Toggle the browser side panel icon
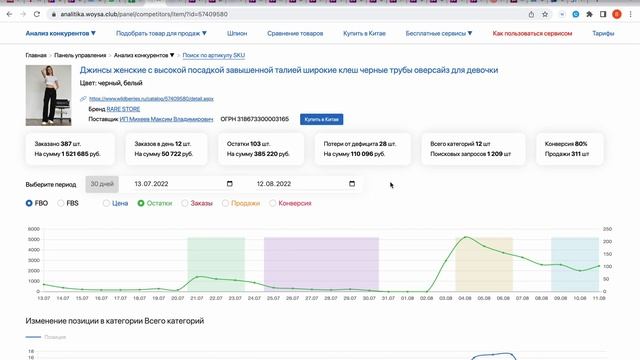The width and height of the screenshot is (640, 360). (603, 14)
